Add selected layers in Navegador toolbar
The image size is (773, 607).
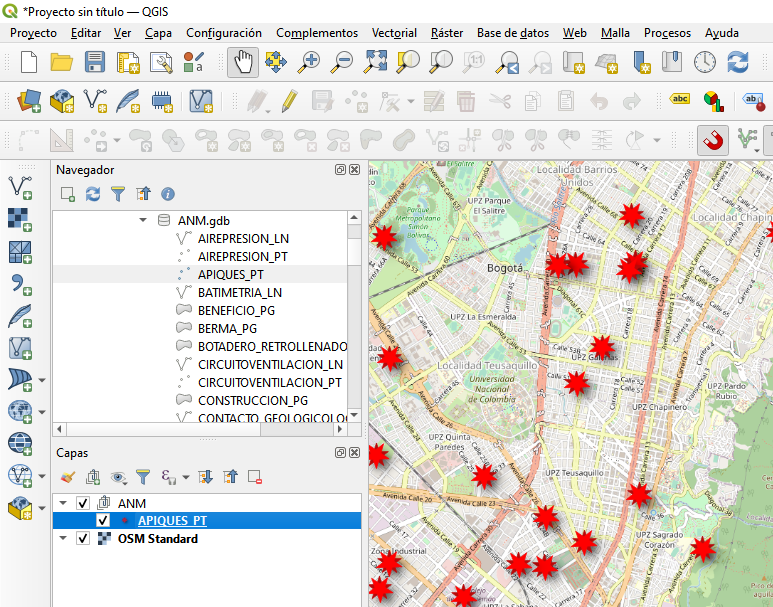tap(68, 194)
